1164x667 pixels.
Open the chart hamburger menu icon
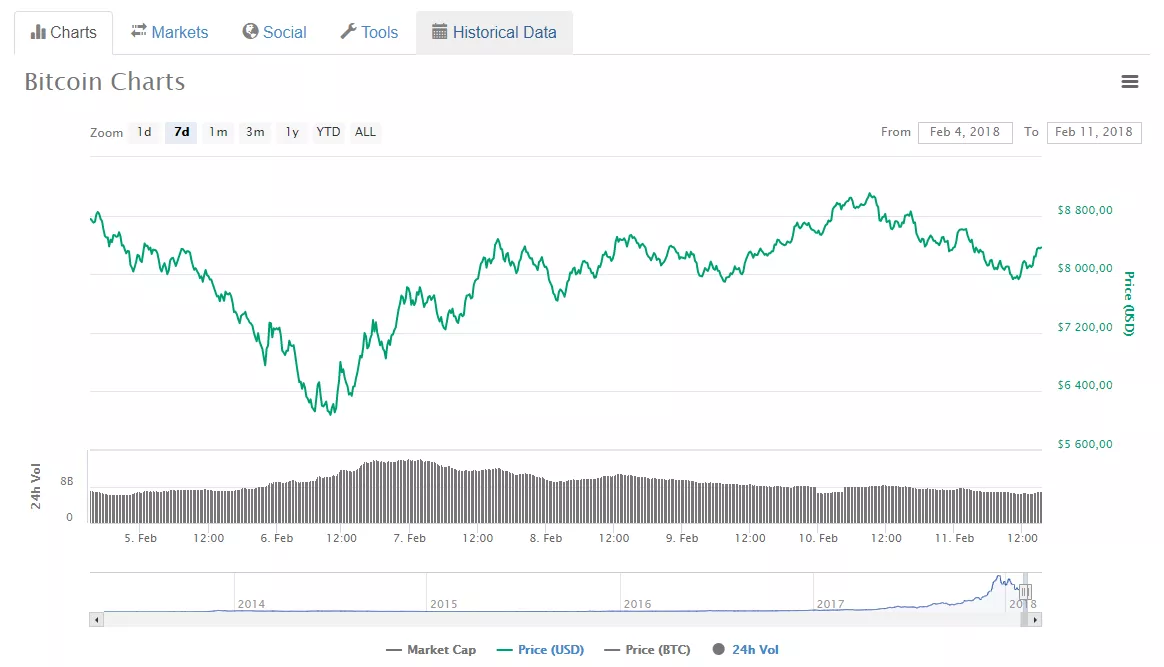[x=1130, y=82]
